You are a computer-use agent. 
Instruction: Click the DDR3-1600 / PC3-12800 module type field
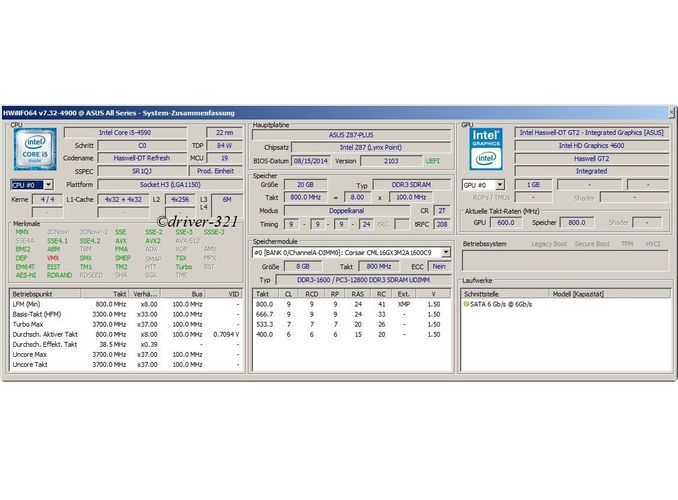pyautogui.click(x=363, y=280)
